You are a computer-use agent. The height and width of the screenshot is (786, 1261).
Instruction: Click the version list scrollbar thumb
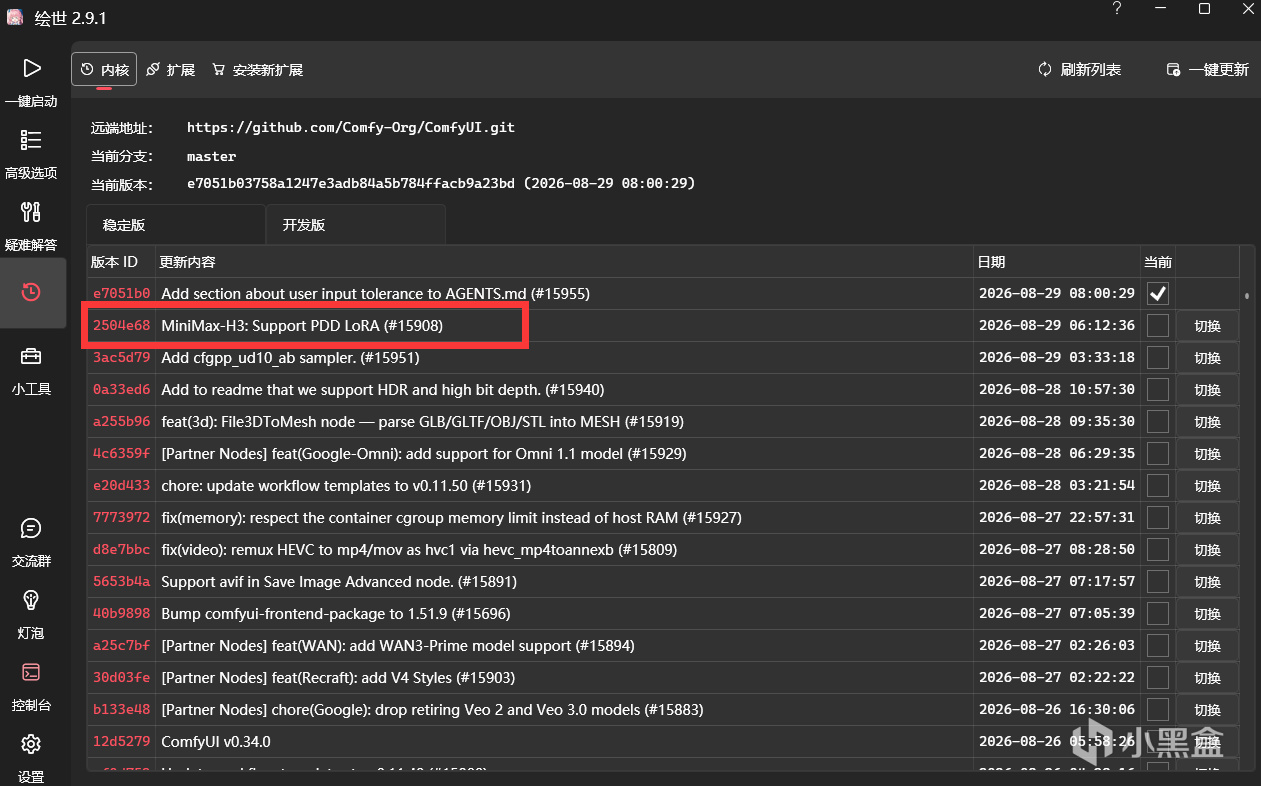(1247, 296)
